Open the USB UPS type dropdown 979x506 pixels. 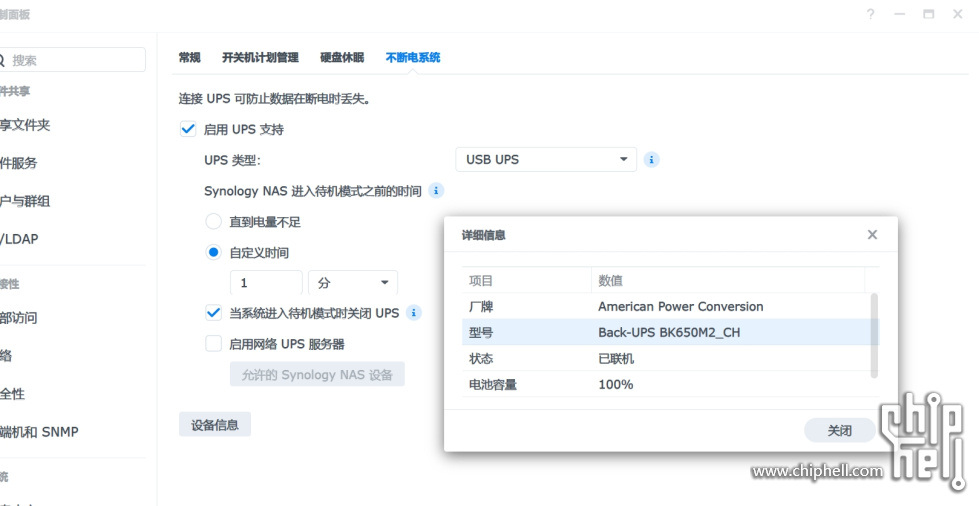point(546,159)
